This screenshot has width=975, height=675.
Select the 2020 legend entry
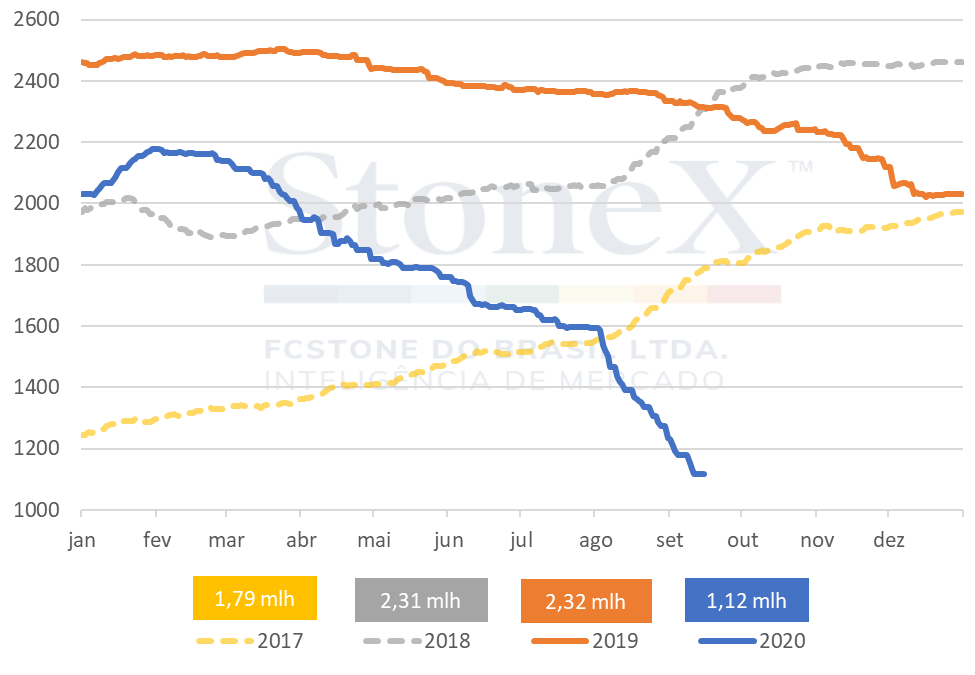(752, 641)
